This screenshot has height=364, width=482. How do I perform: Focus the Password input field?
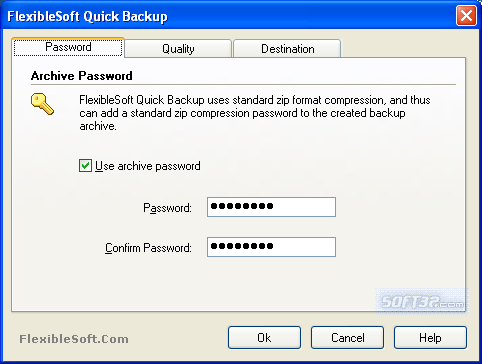coord(271,207)
